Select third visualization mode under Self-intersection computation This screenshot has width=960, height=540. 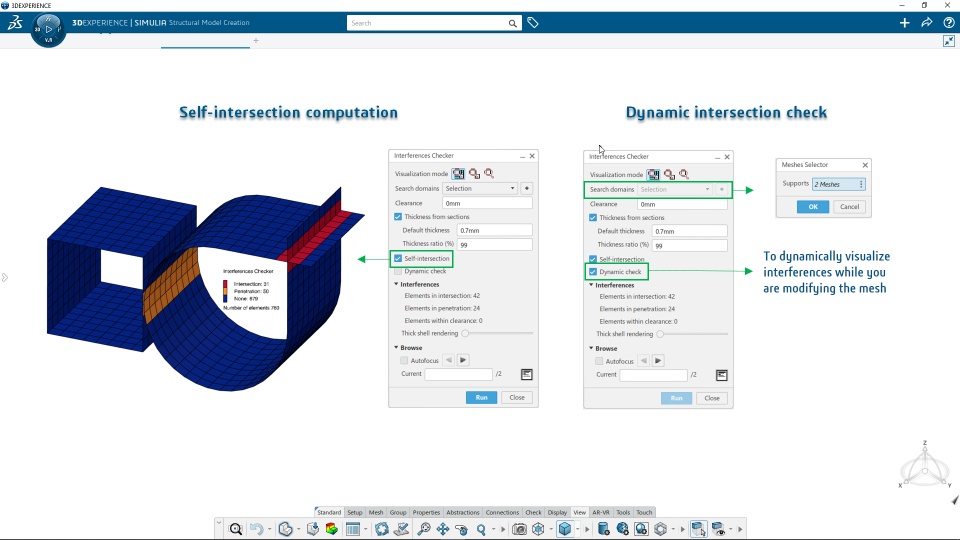tap(489, 174)
